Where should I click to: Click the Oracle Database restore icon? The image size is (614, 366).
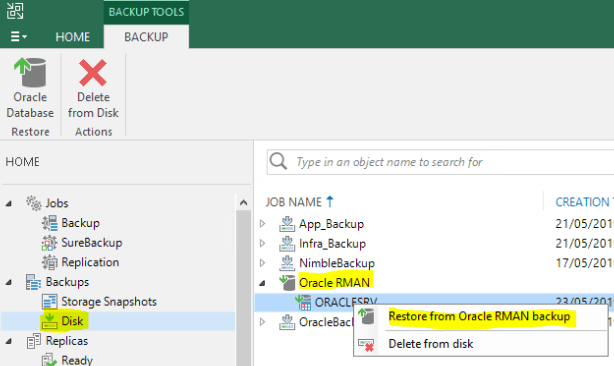(x=30, y=72)
